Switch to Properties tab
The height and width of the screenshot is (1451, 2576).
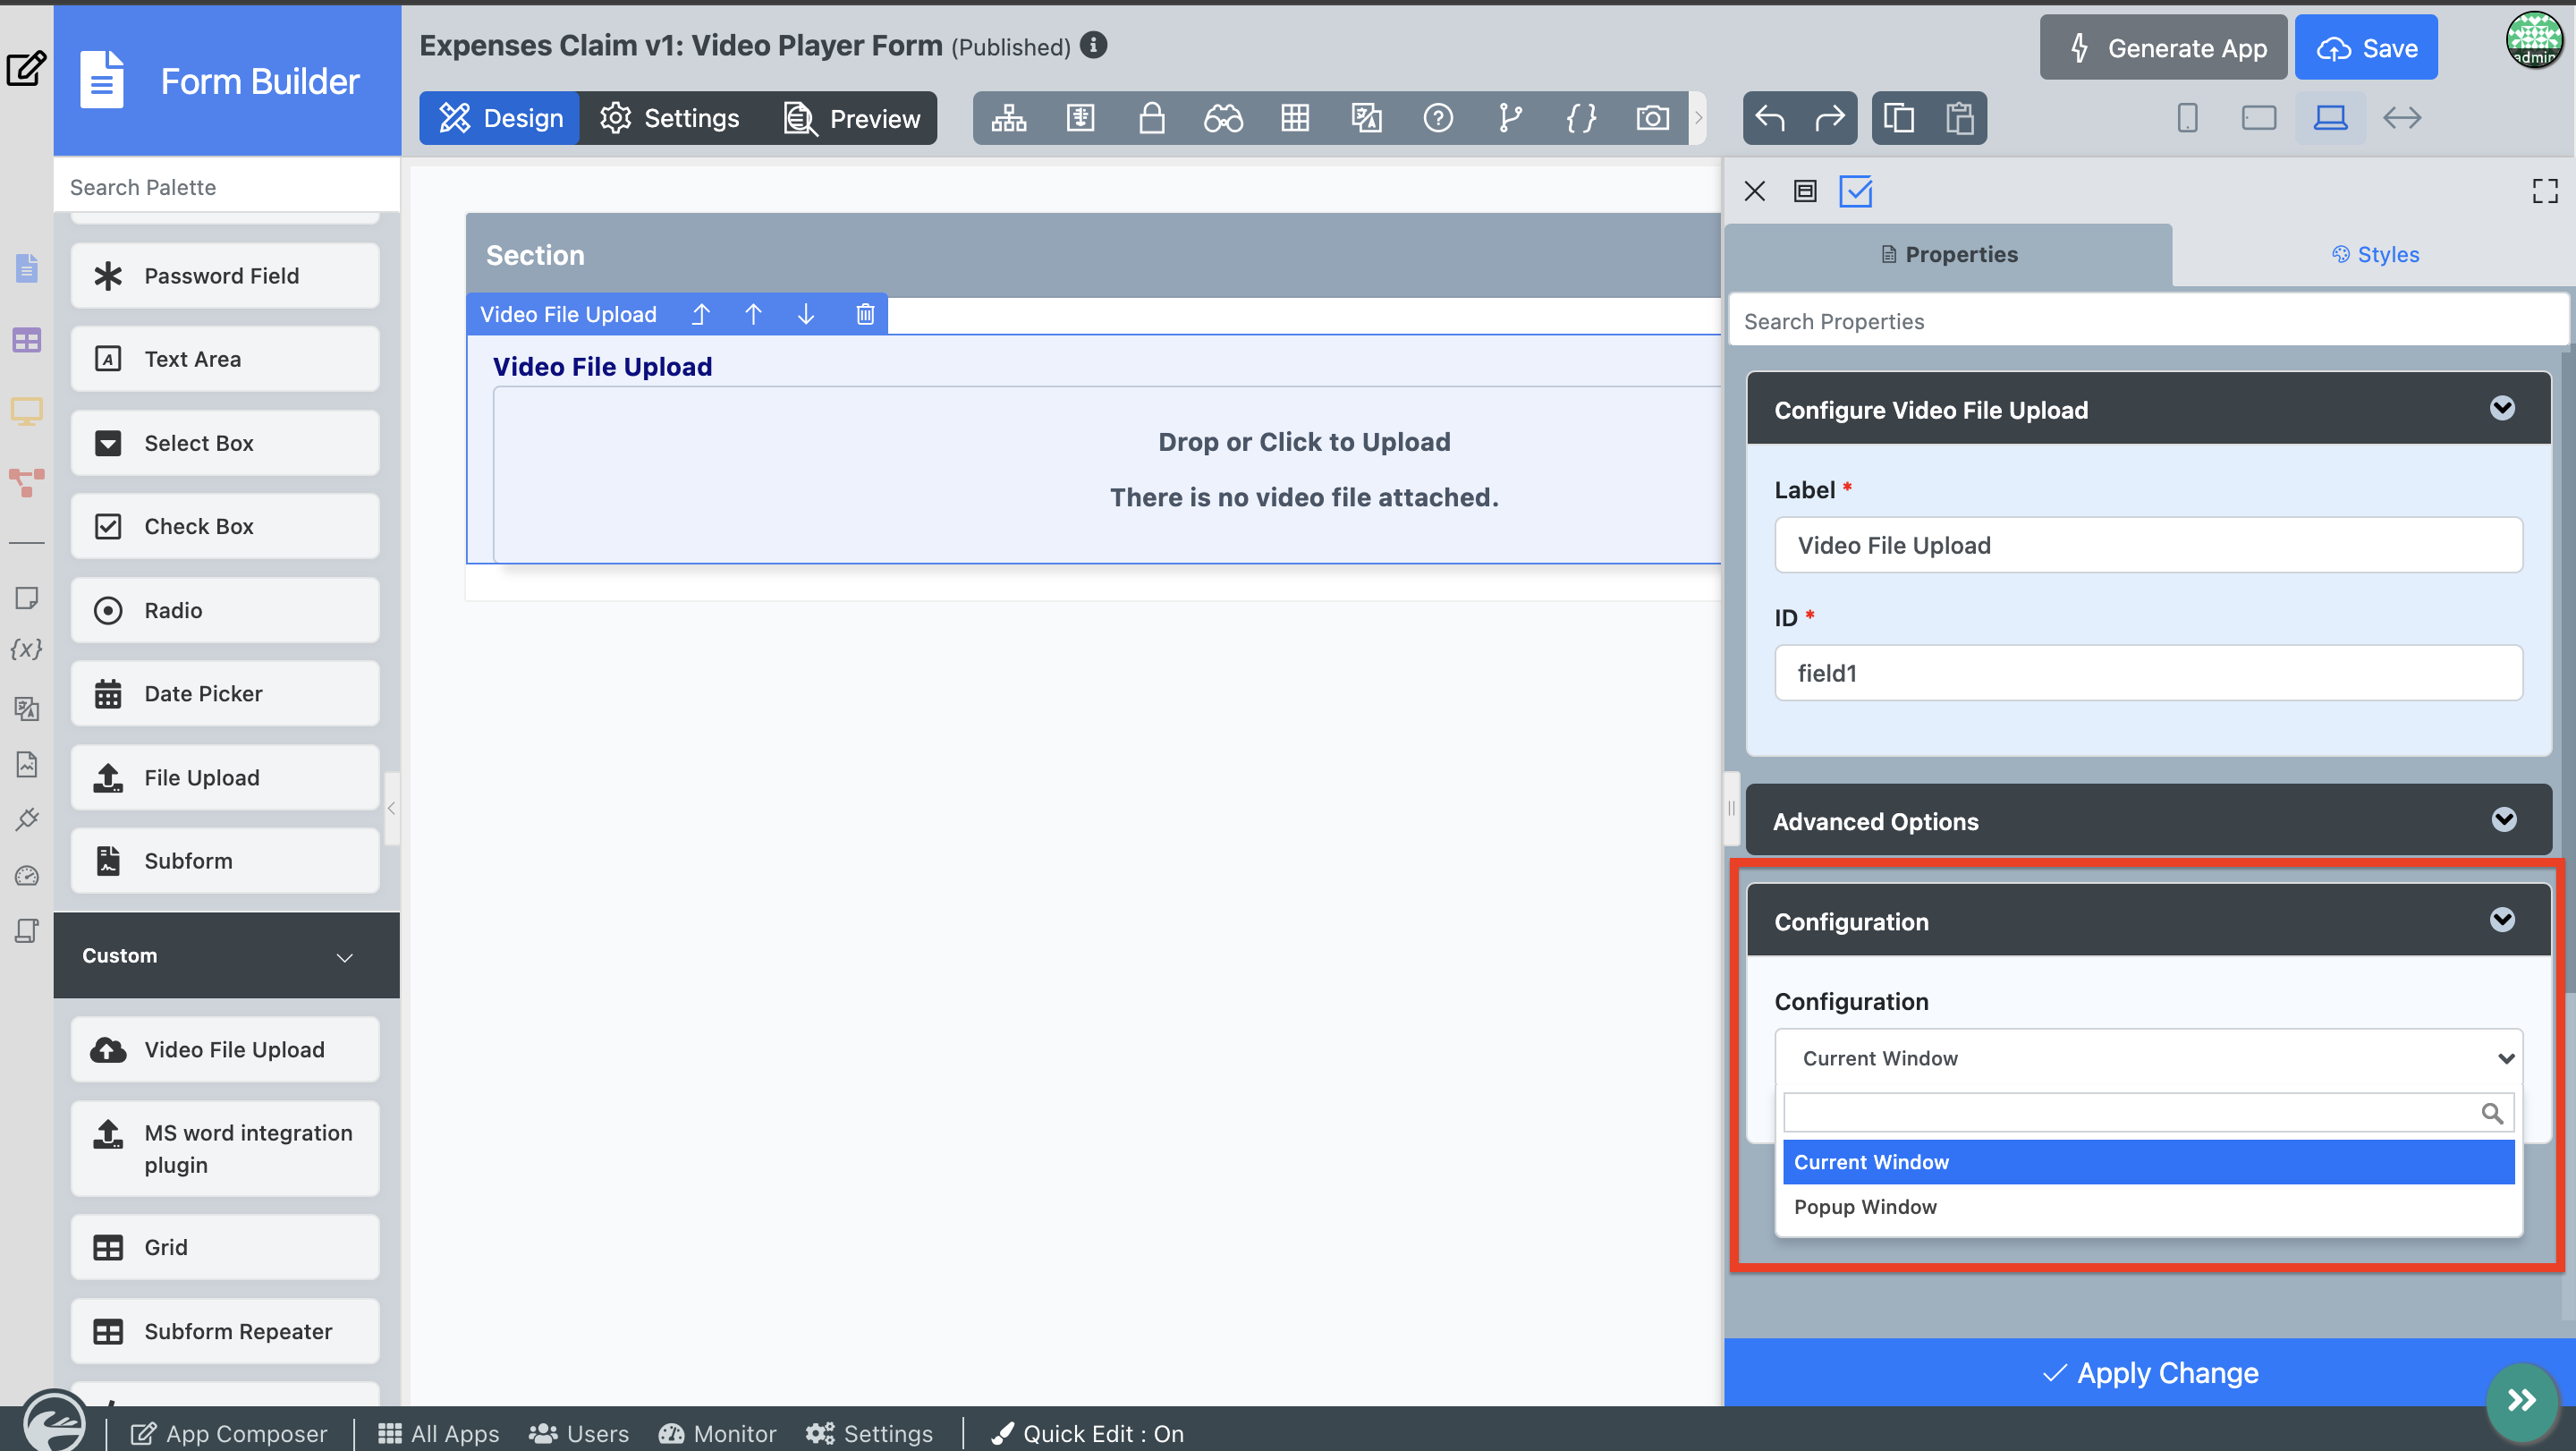click(x=1949, y=254)
